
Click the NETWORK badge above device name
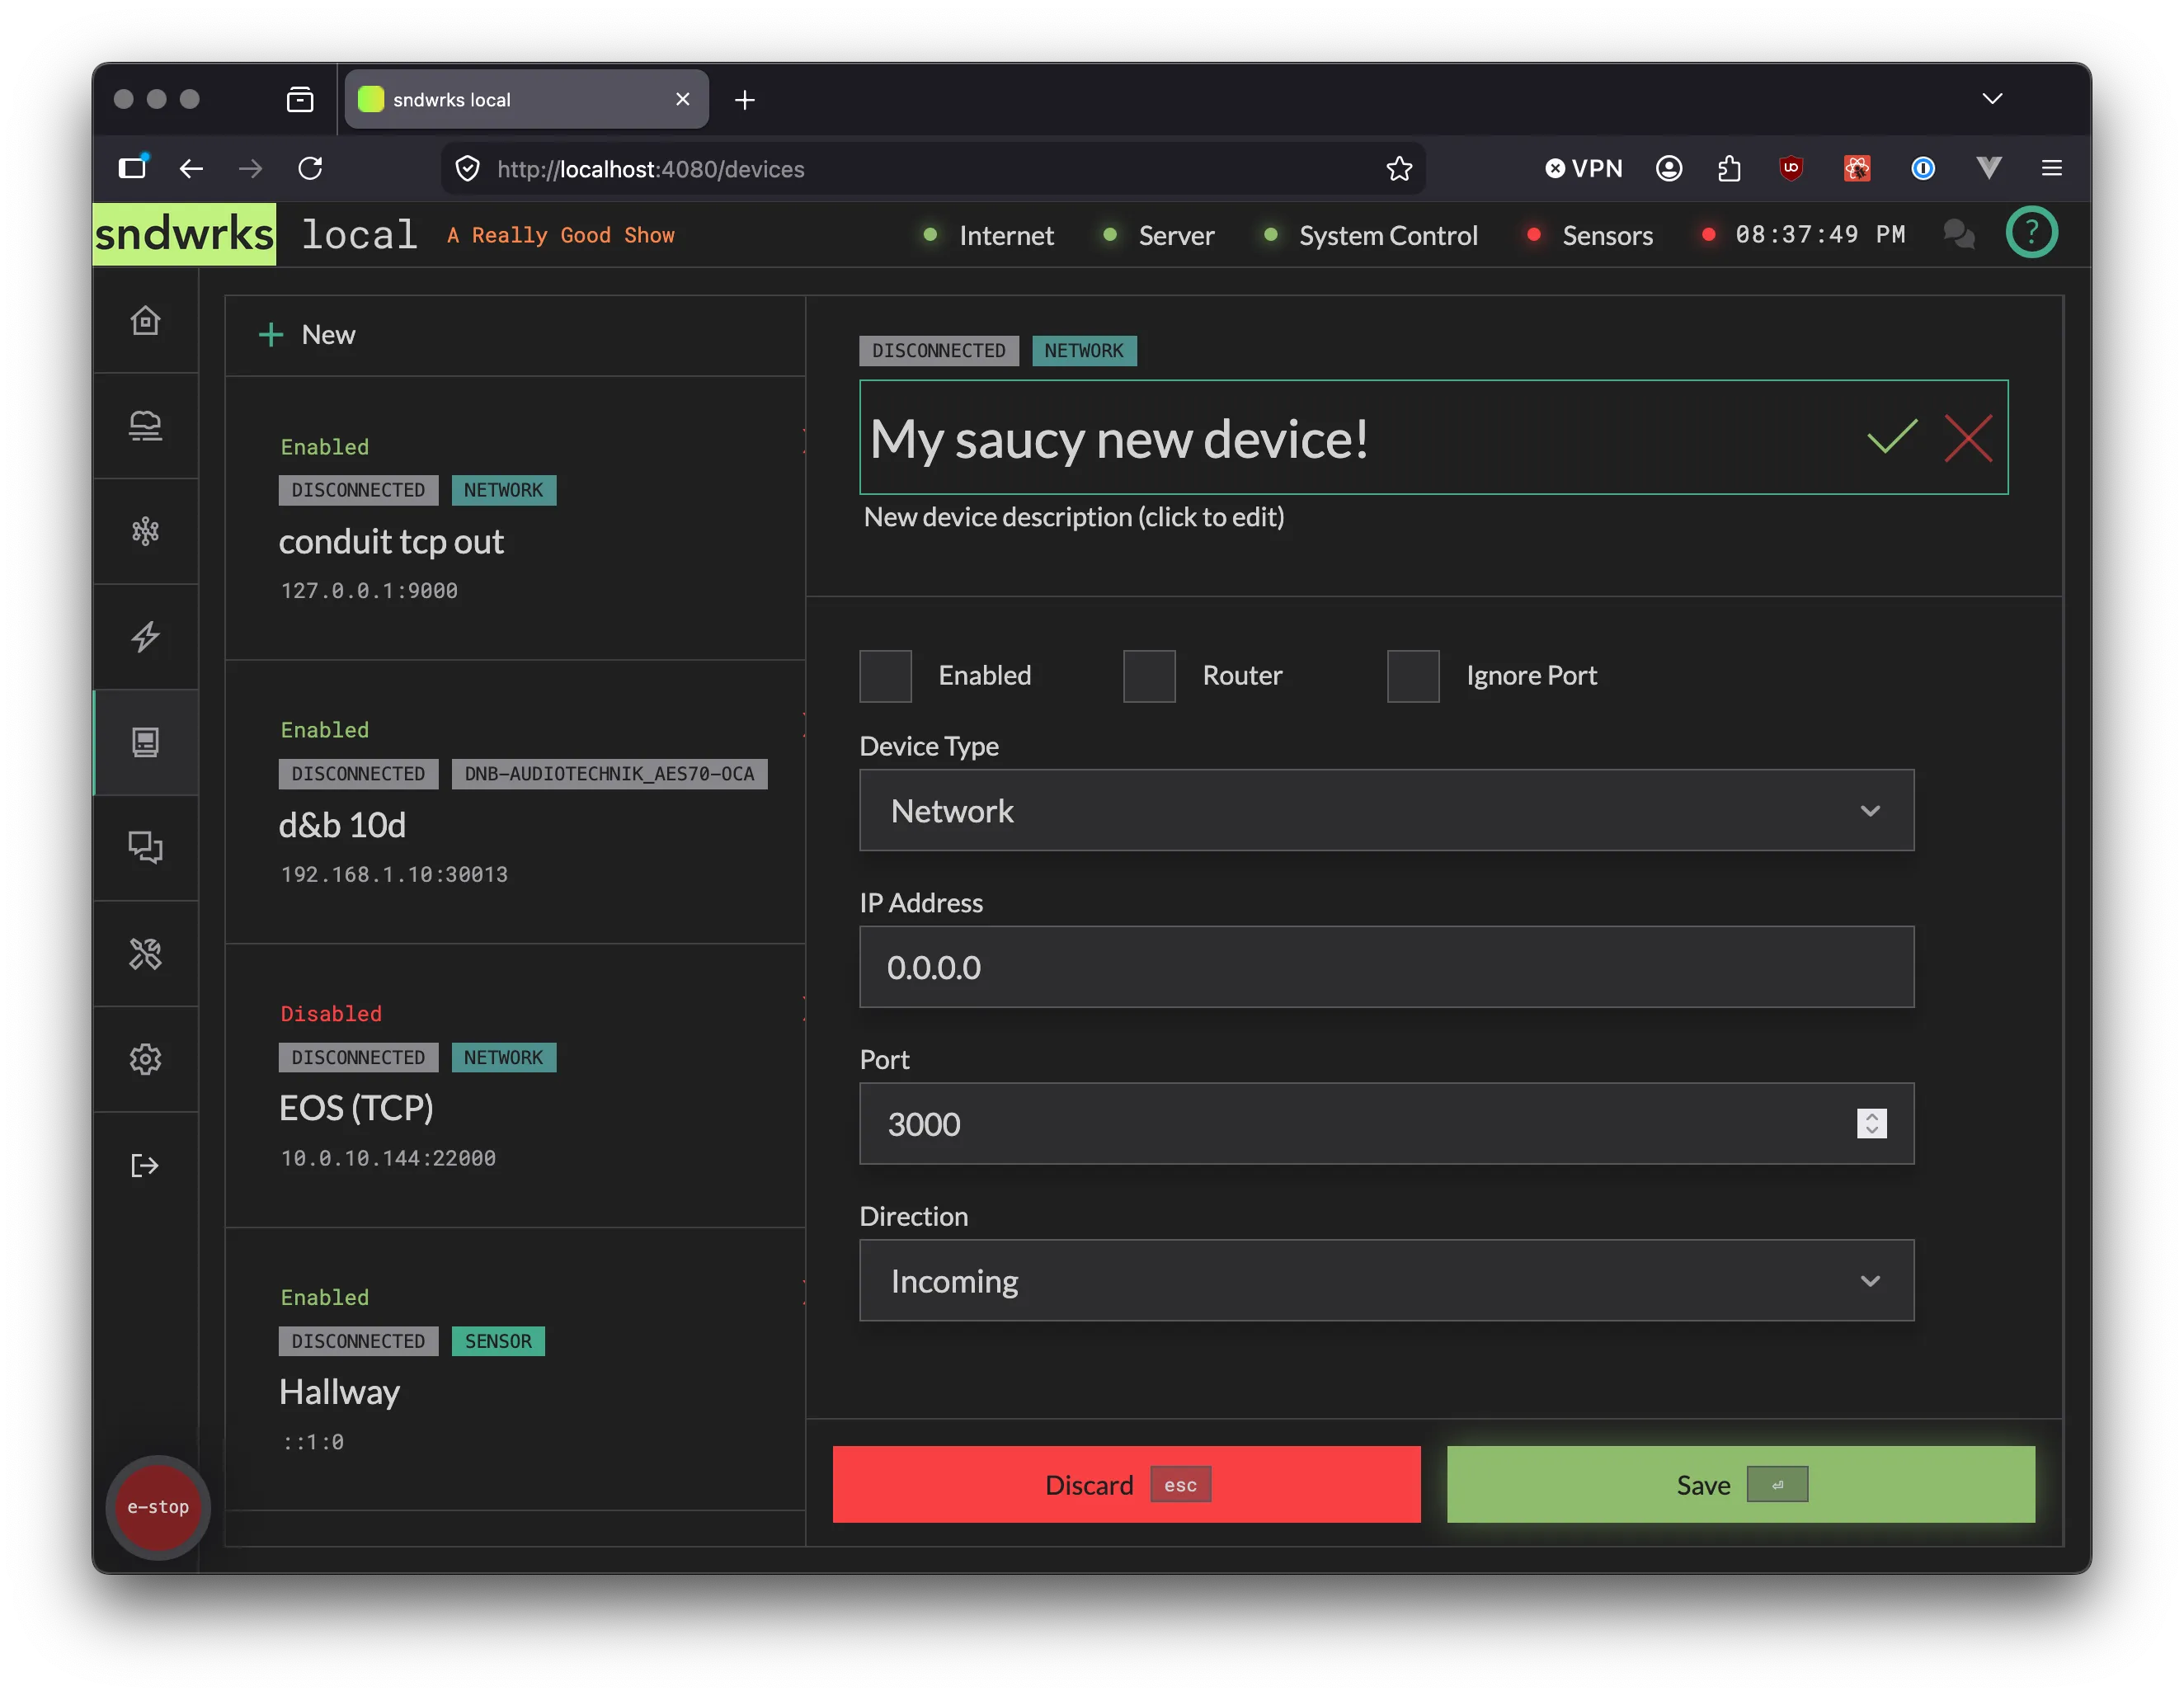coord(1084,350)
